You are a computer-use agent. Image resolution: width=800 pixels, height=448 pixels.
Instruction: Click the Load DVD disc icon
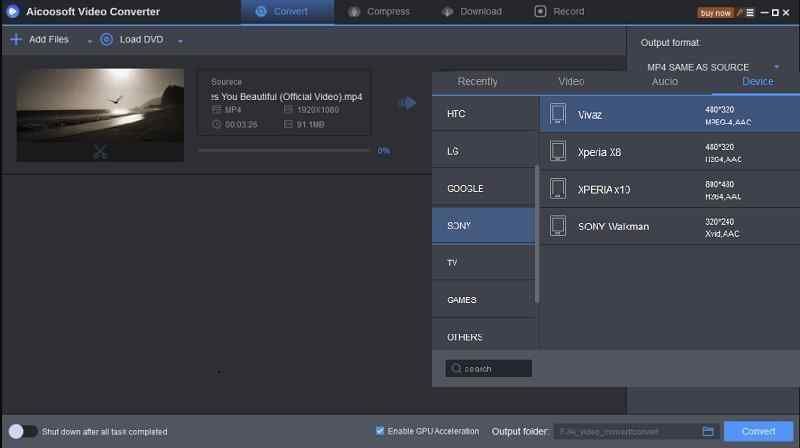tap(106, 39)
